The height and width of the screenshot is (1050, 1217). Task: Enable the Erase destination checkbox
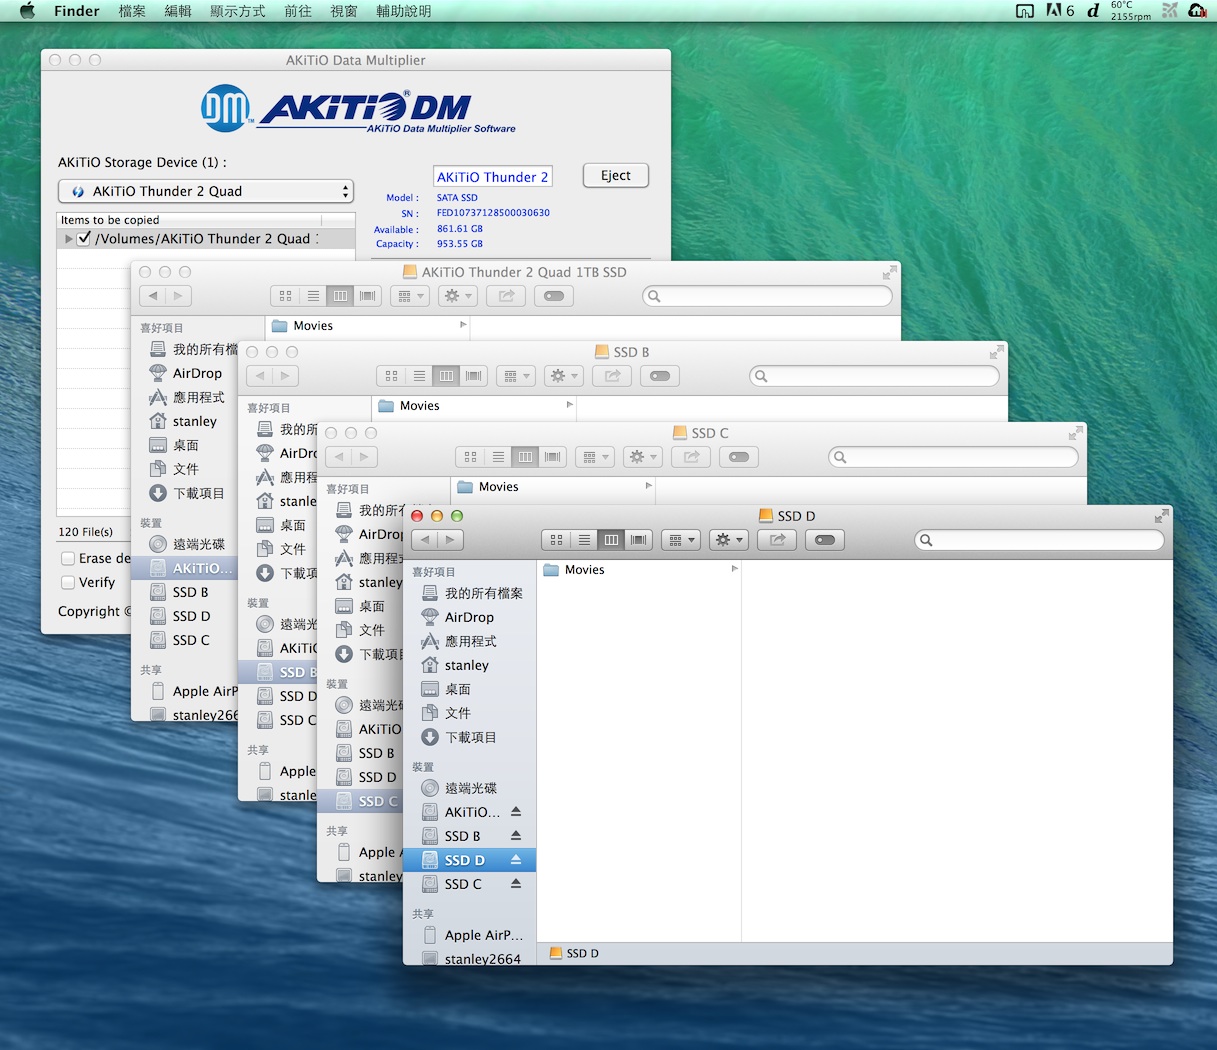point(68,558)
